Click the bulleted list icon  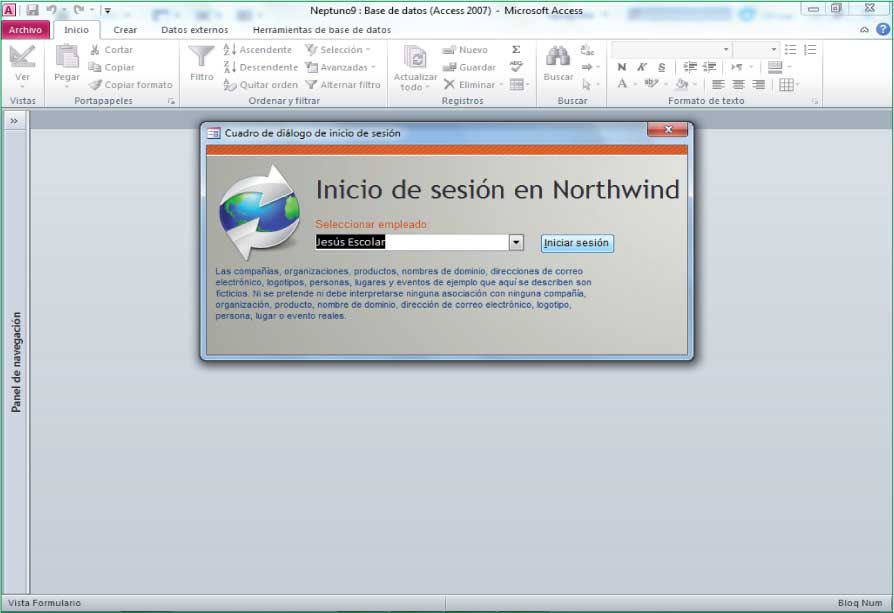pos(790,50)
